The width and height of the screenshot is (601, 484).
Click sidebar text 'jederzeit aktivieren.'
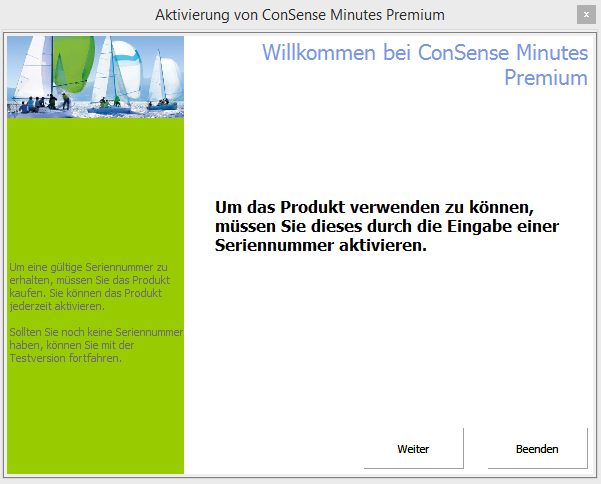[x=56, y=306]
